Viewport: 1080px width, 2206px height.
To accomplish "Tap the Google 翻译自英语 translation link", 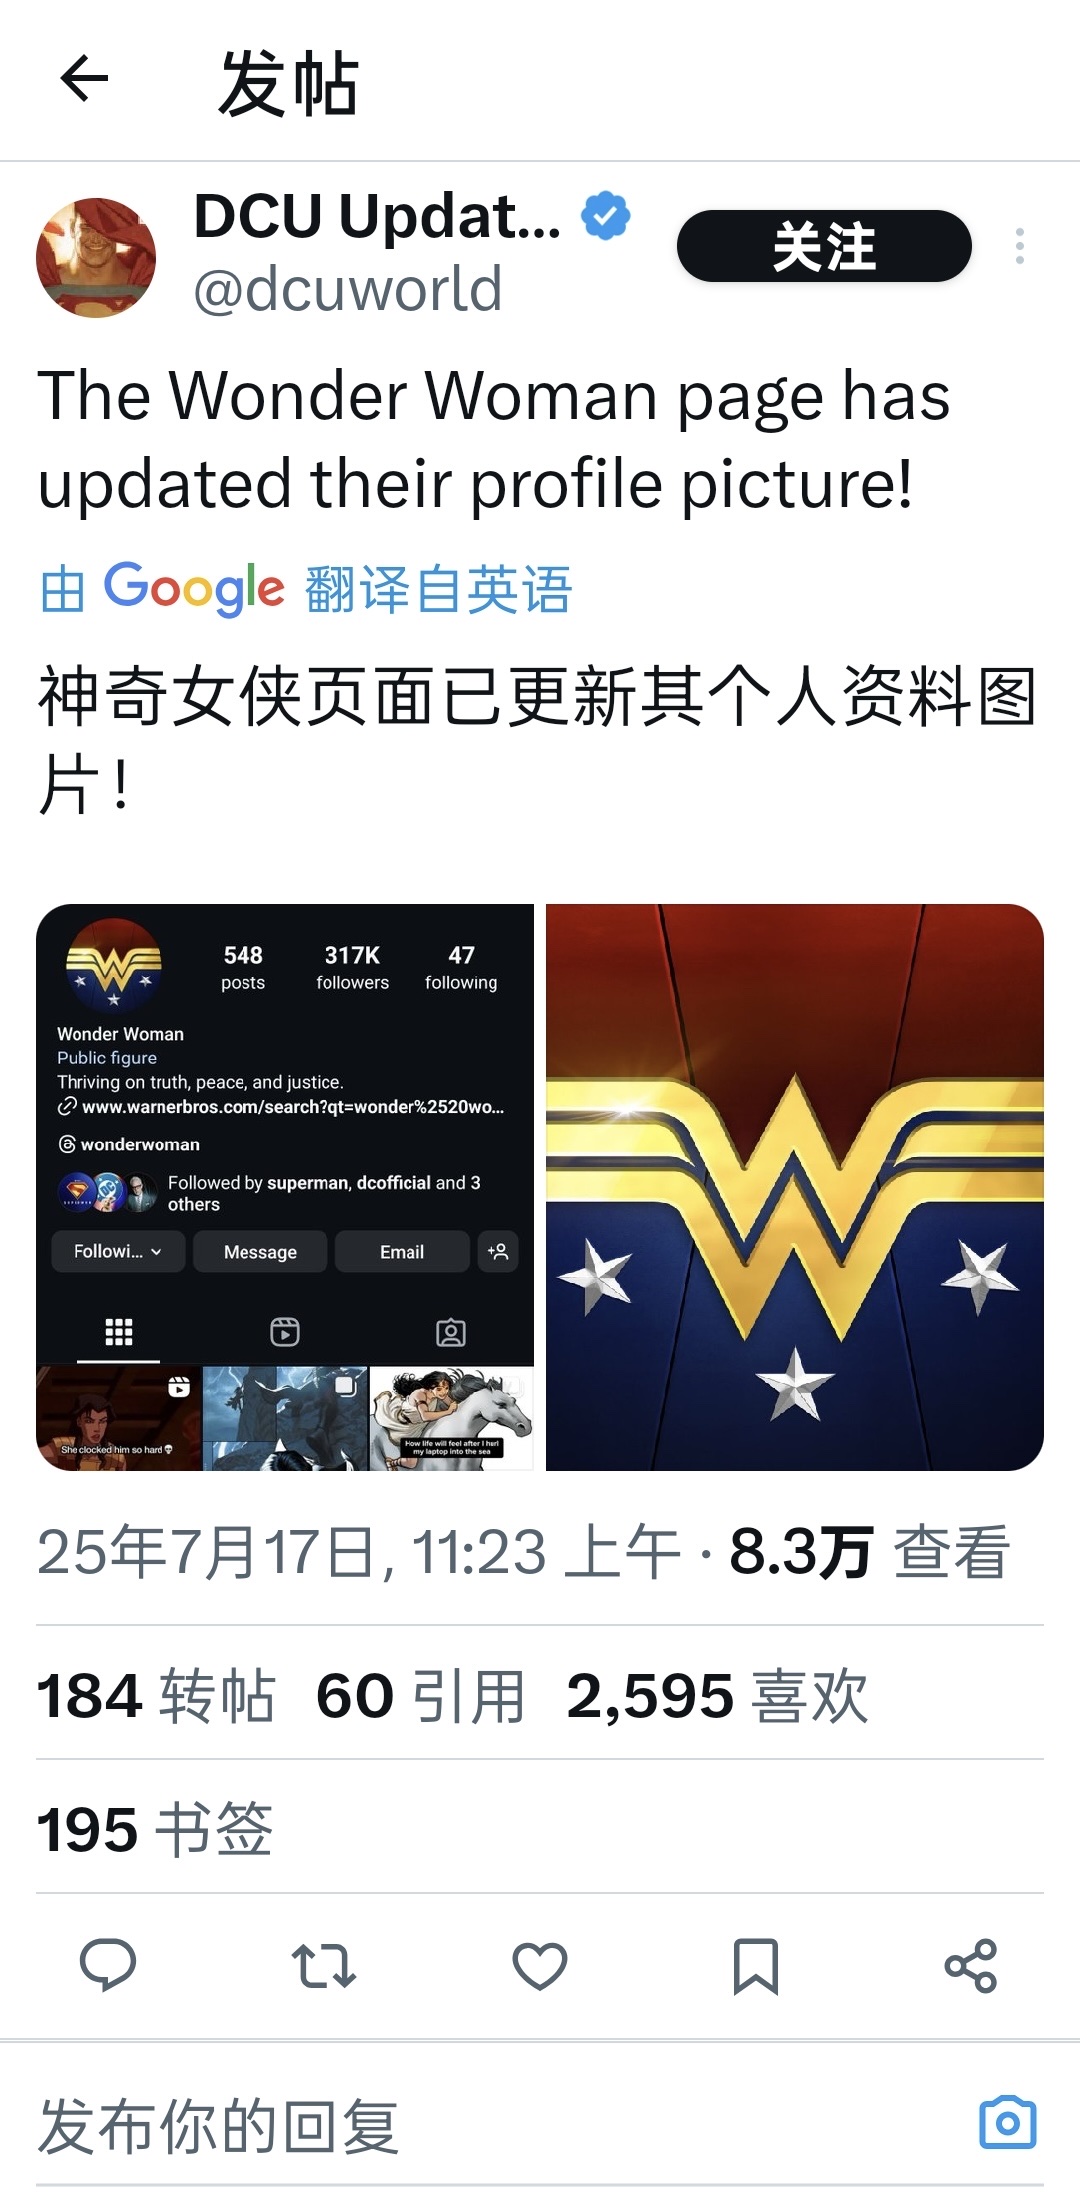I will (x=306, y=589).
